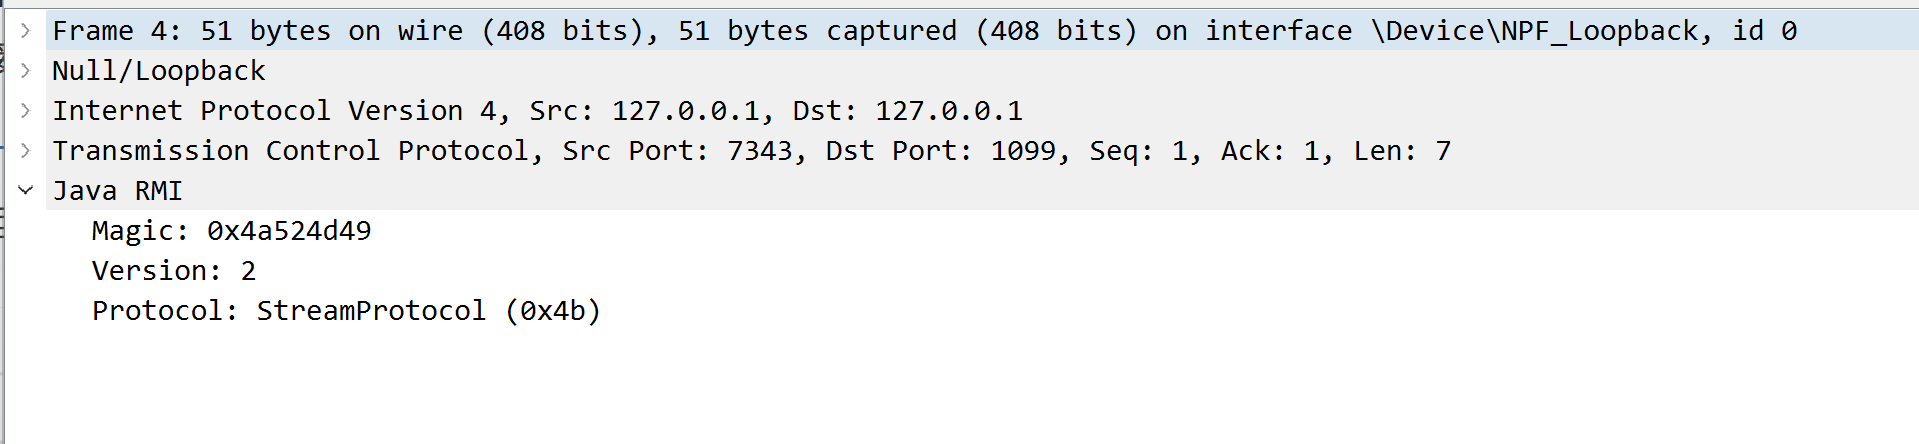This screenshot has width=1919, height=444.
Task: Select the Null/Loopback row
Action: (x=962, y=71)
